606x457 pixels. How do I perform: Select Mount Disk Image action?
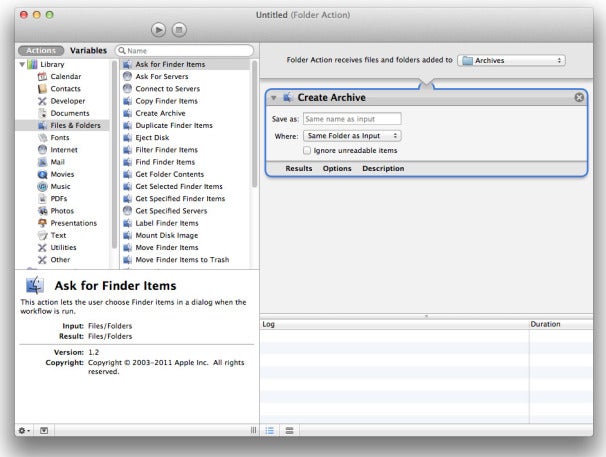[x=185, y=235]
